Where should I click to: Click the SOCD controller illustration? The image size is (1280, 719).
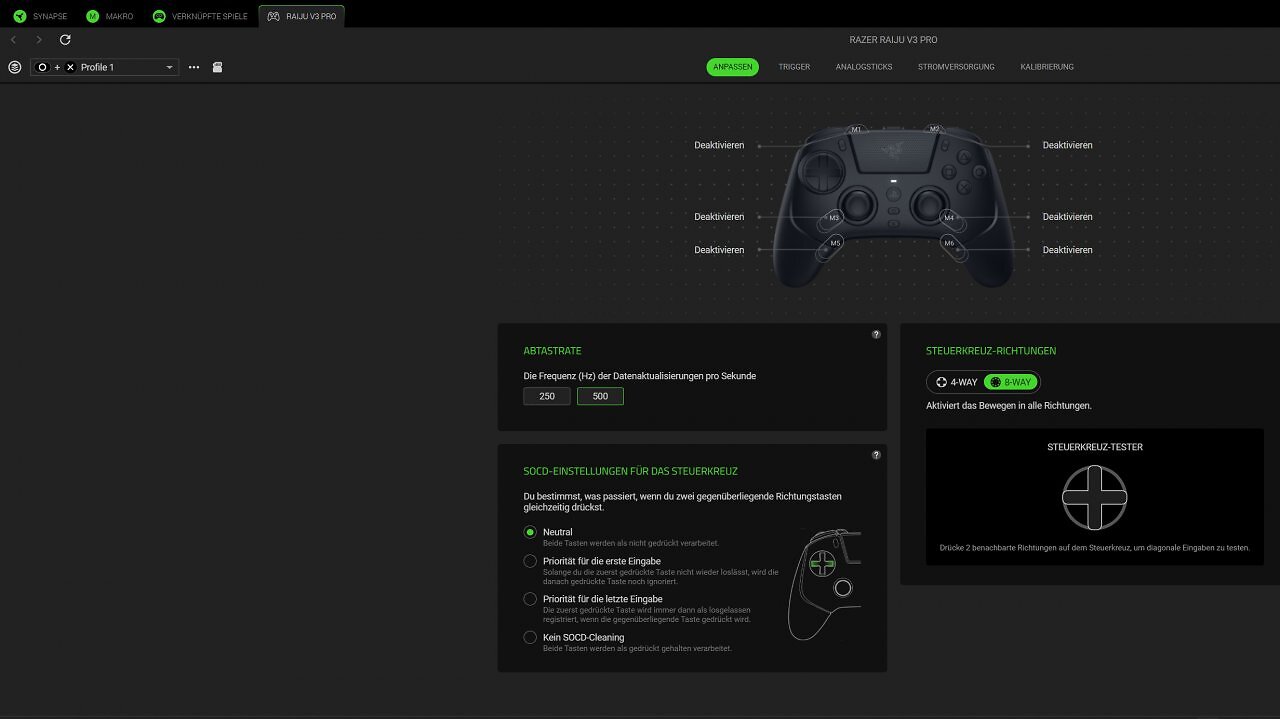(824, 585)
